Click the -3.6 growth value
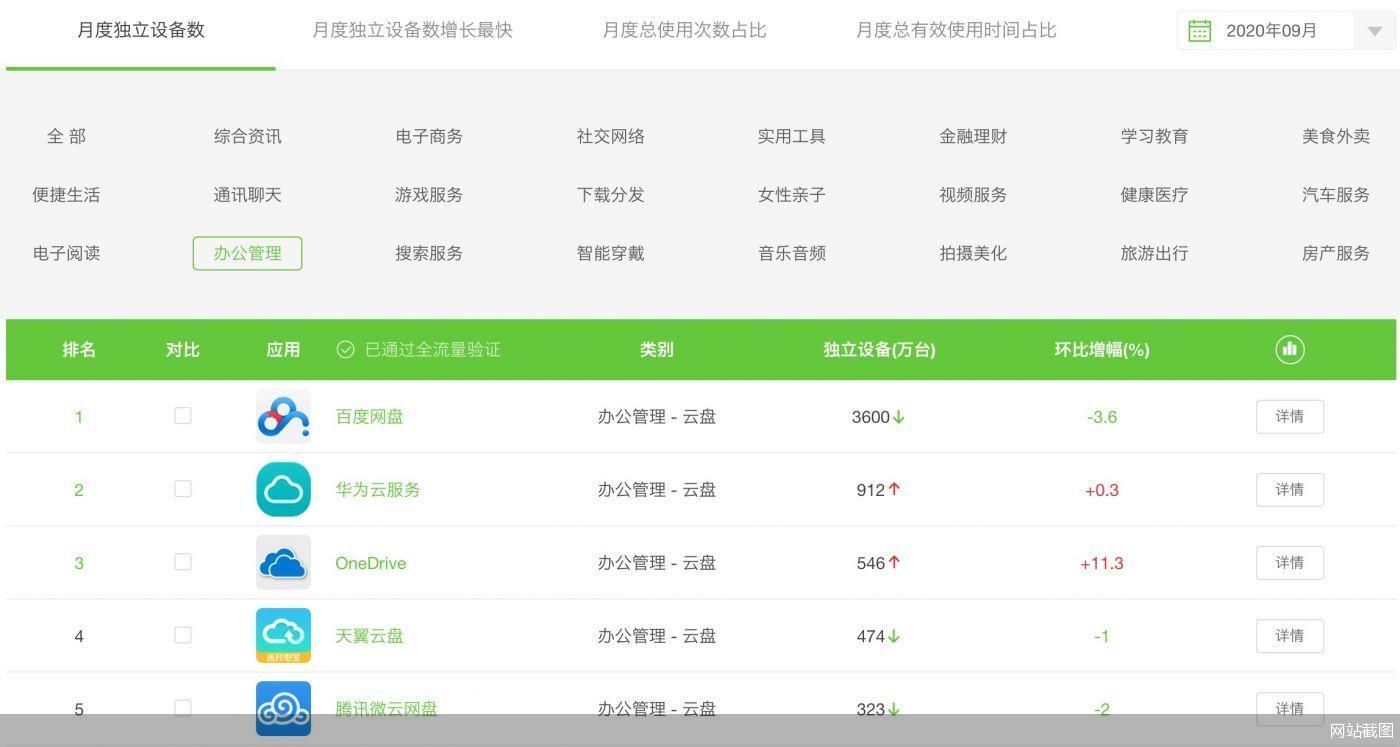 point(1102,417)
